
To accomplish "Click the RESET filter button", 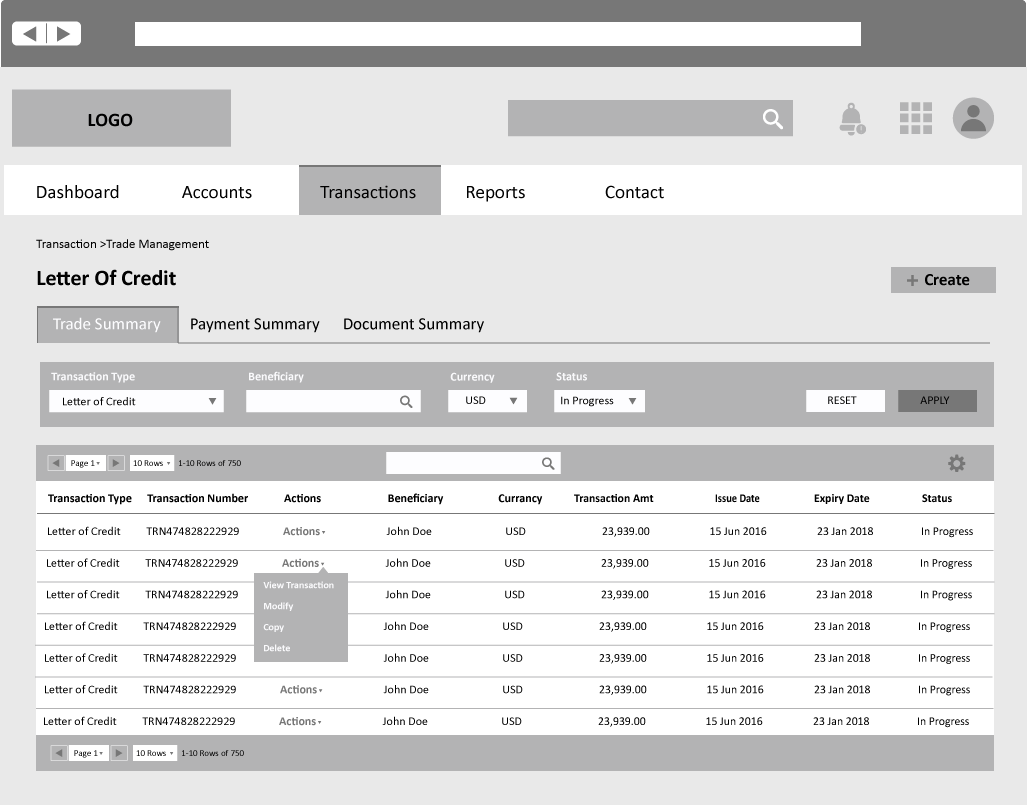I will tap(845, 401).
